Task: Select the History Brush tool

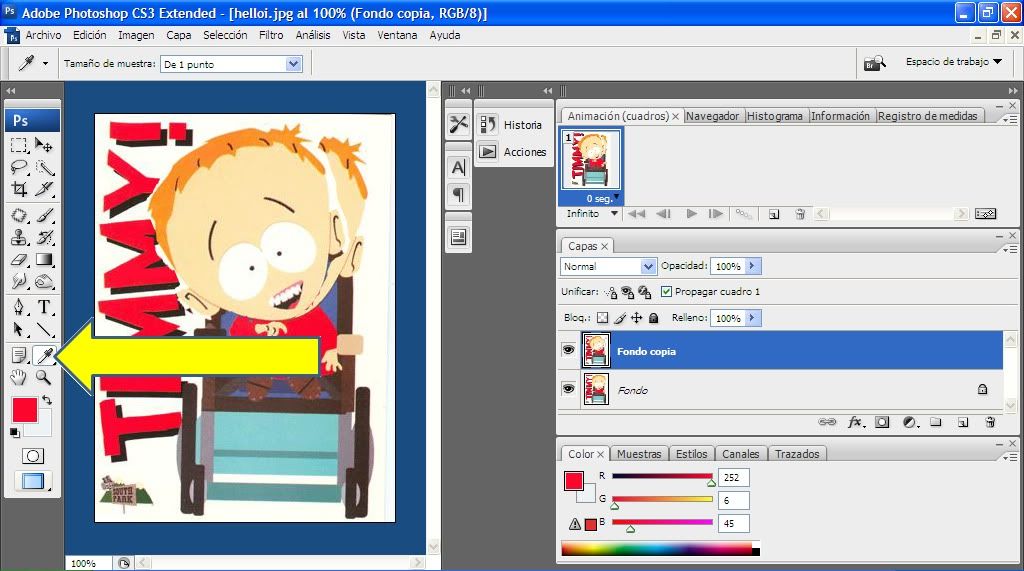Action: pyautogui.click(x=44, y=237)
